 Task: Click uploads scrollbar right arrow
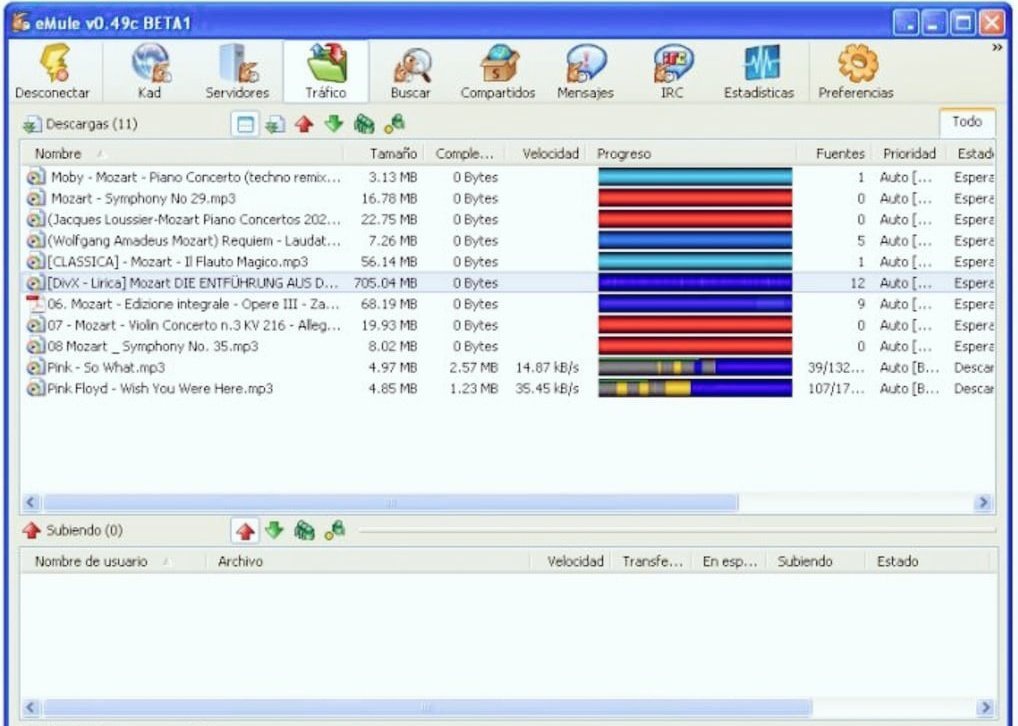pos(985,707)
